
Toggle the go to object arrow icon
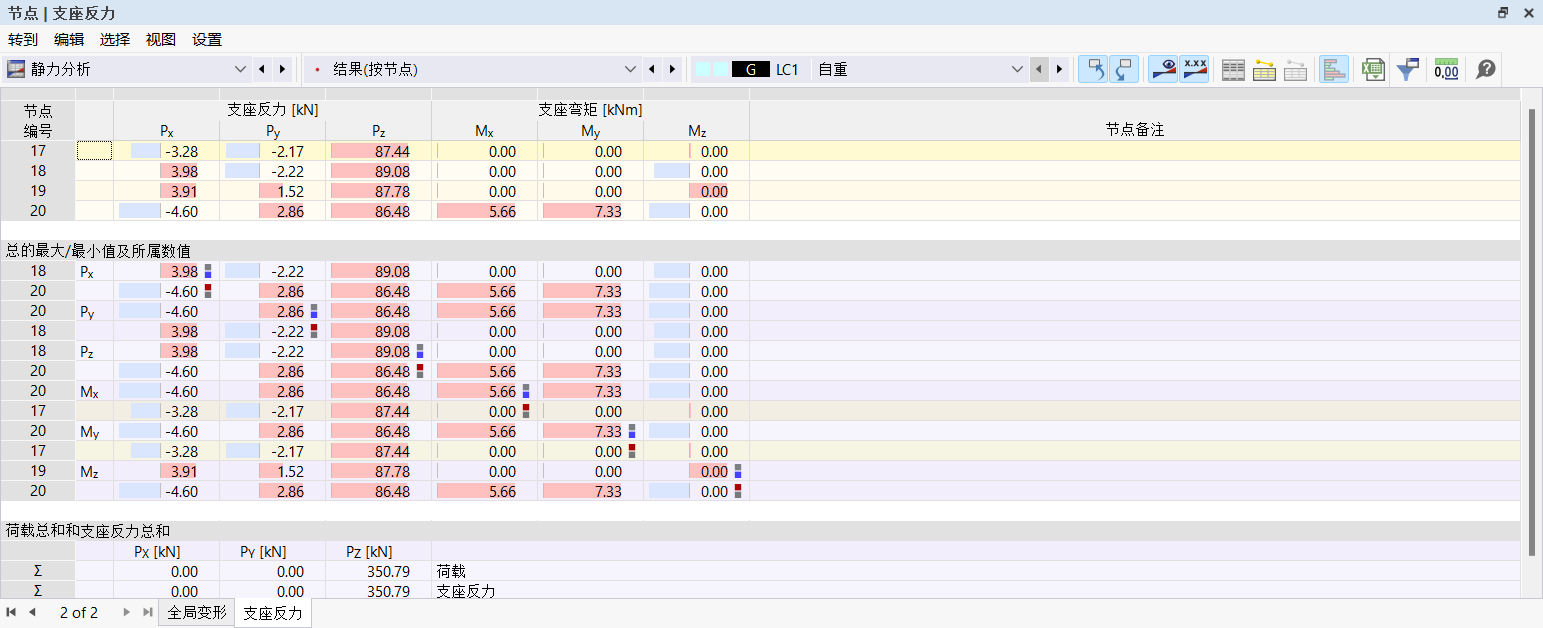1096,69
